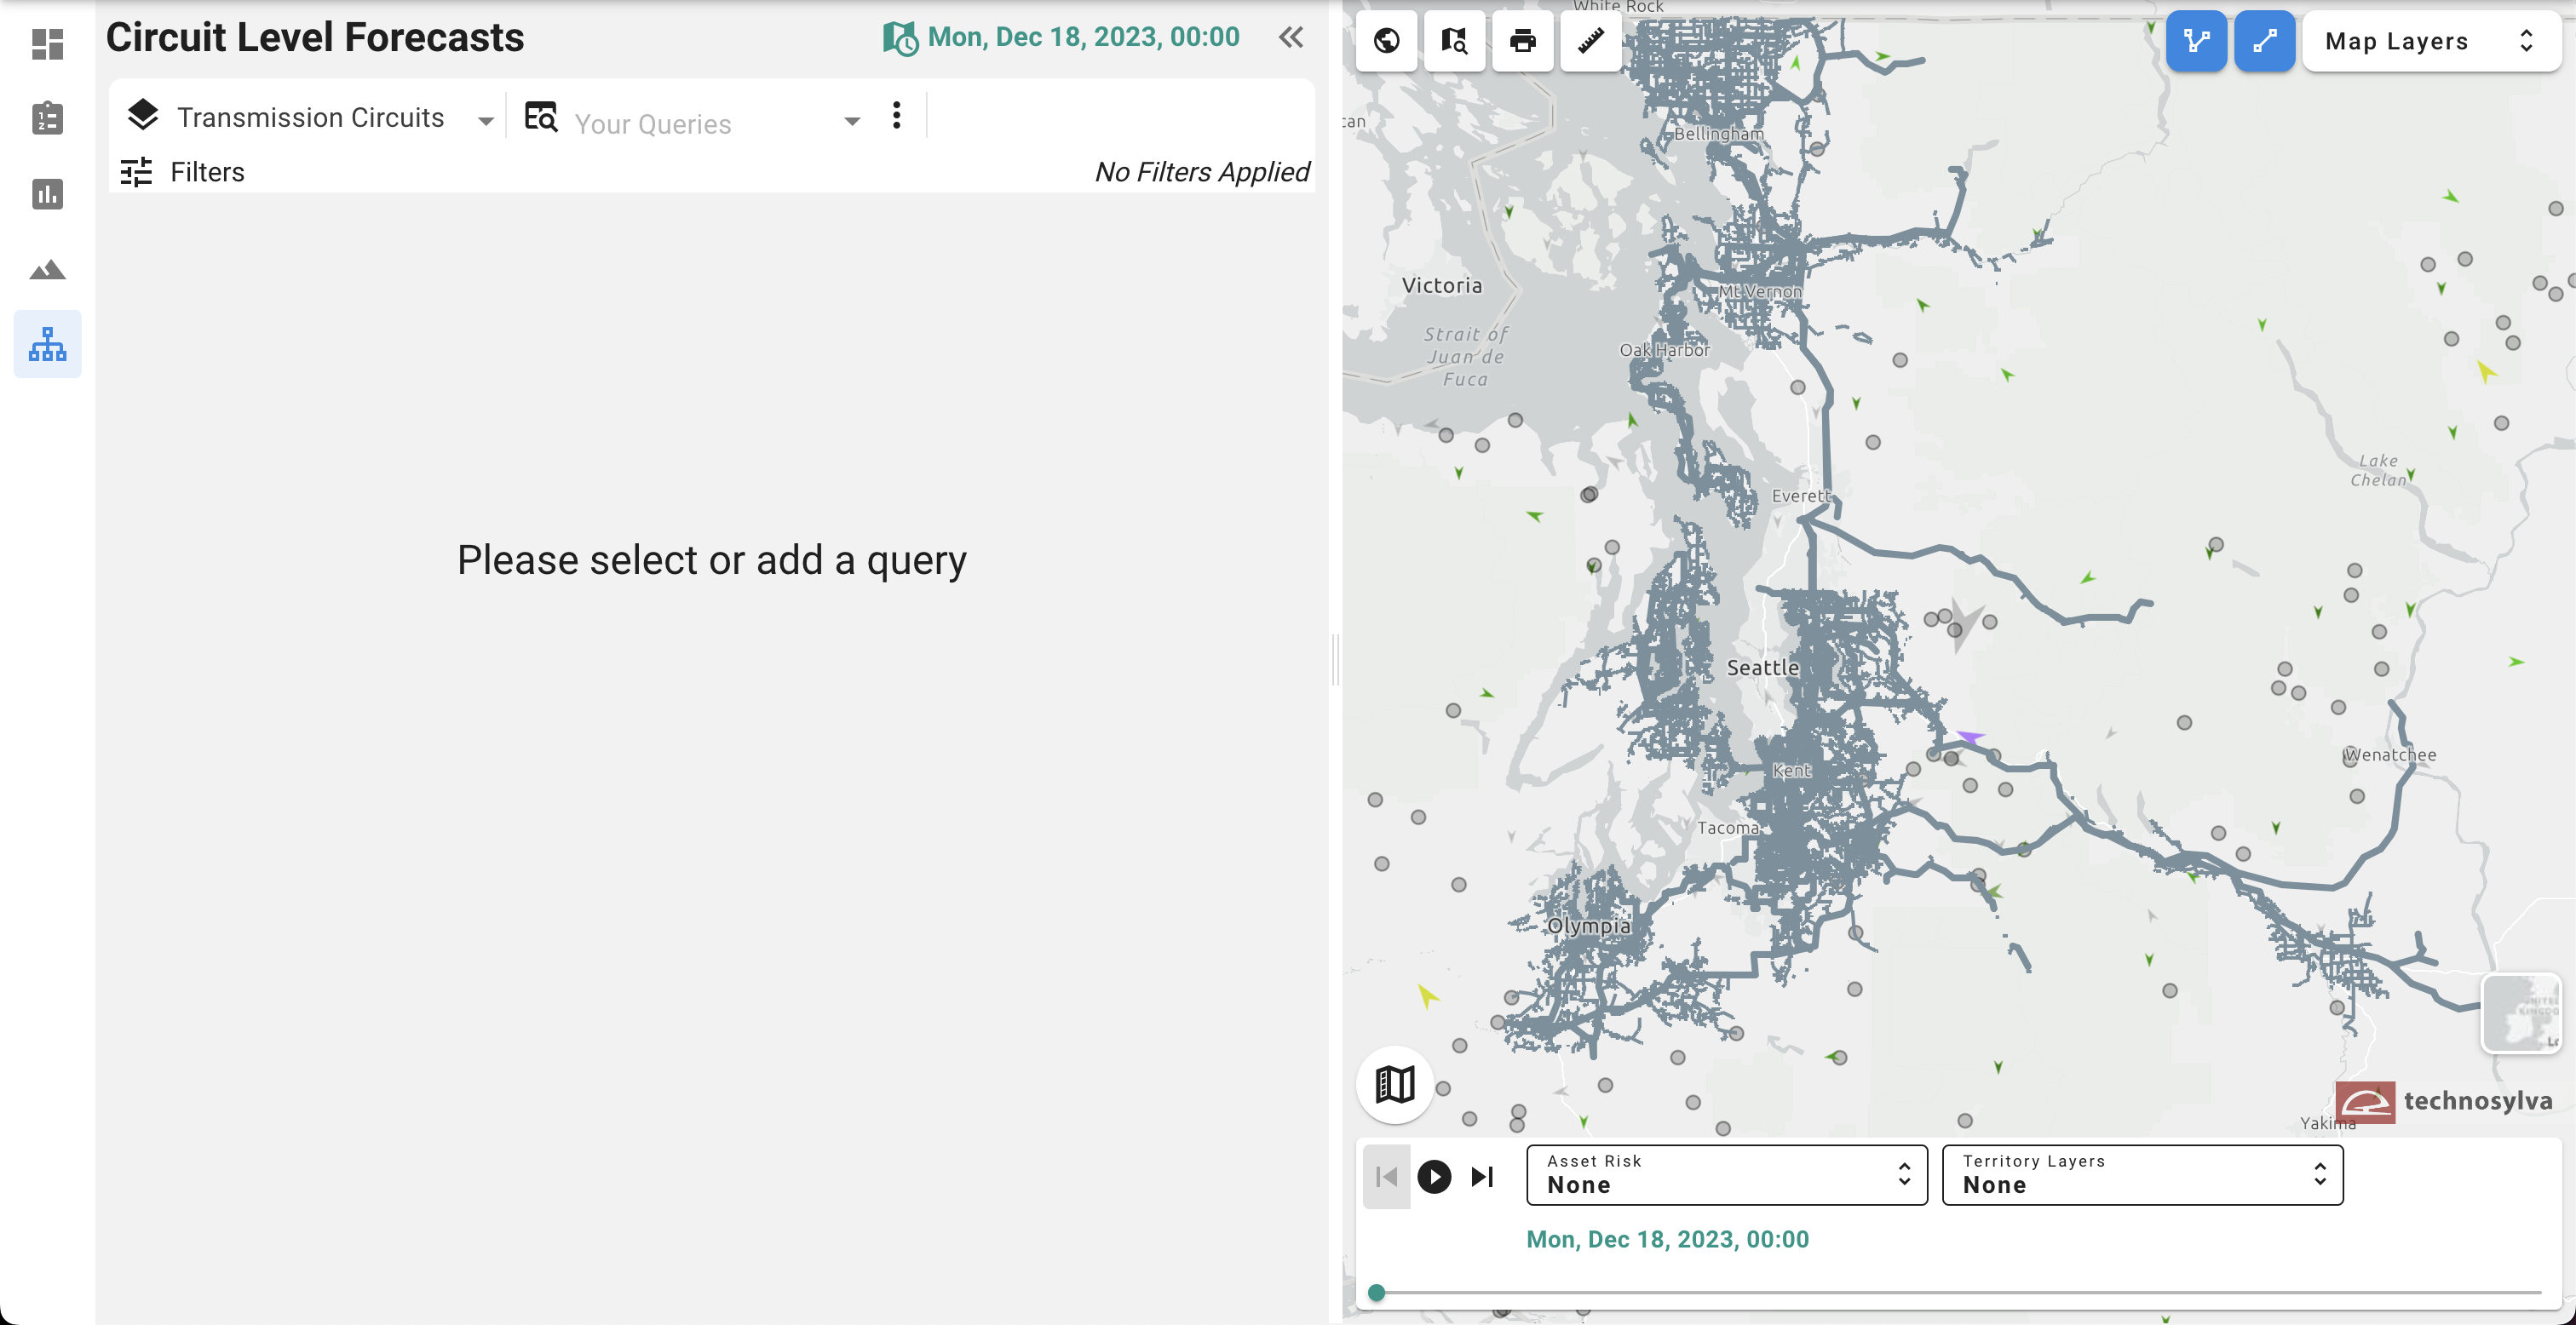
Task: Toggle the blue line segment button
Action: (2264, 41)
